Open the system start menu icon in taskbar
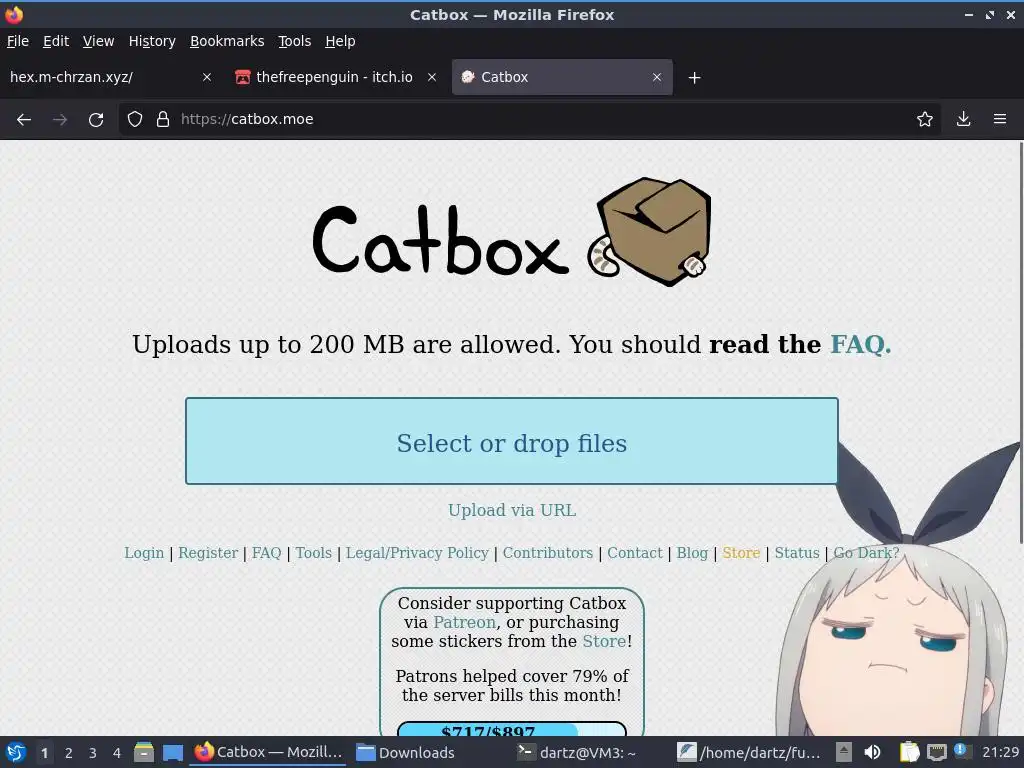This screenshot has height=768, width=1024. (x=16, y=752)
